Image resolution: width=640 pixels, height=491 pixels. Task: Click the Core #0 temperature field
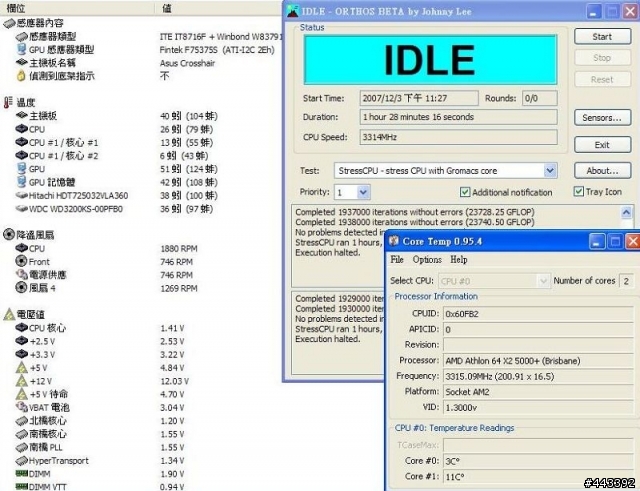point(538,461)
